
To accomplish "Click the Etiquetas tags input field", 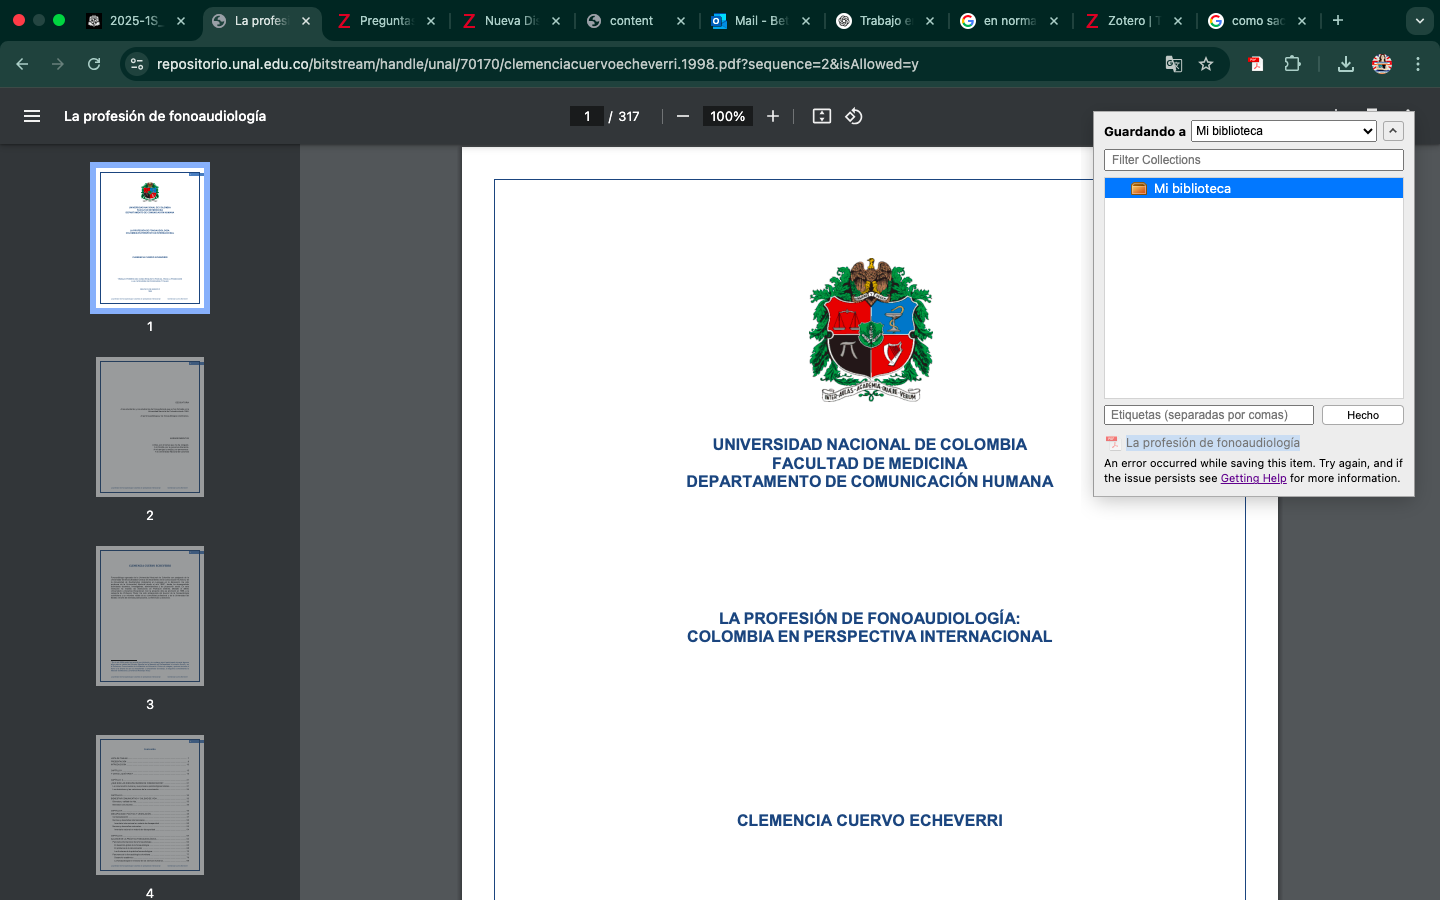I will (x=1209, y=415).
